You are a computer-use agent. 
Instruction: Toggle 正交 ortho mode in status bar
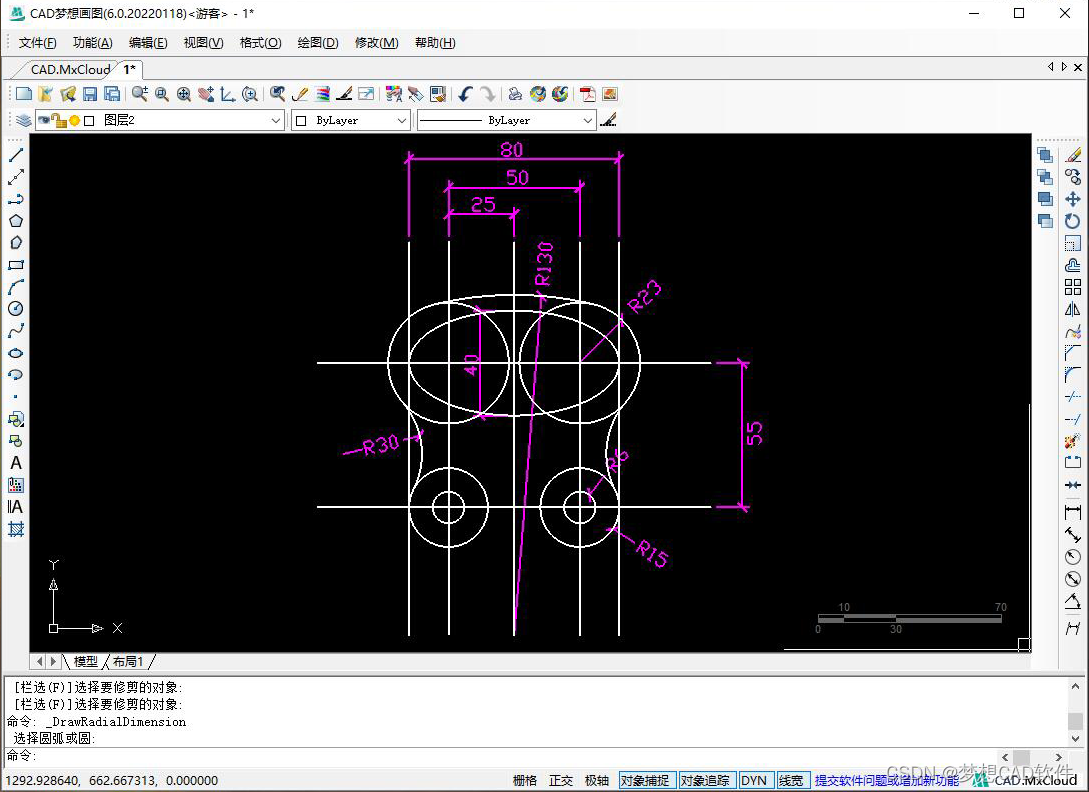click(x=560, y=780)
